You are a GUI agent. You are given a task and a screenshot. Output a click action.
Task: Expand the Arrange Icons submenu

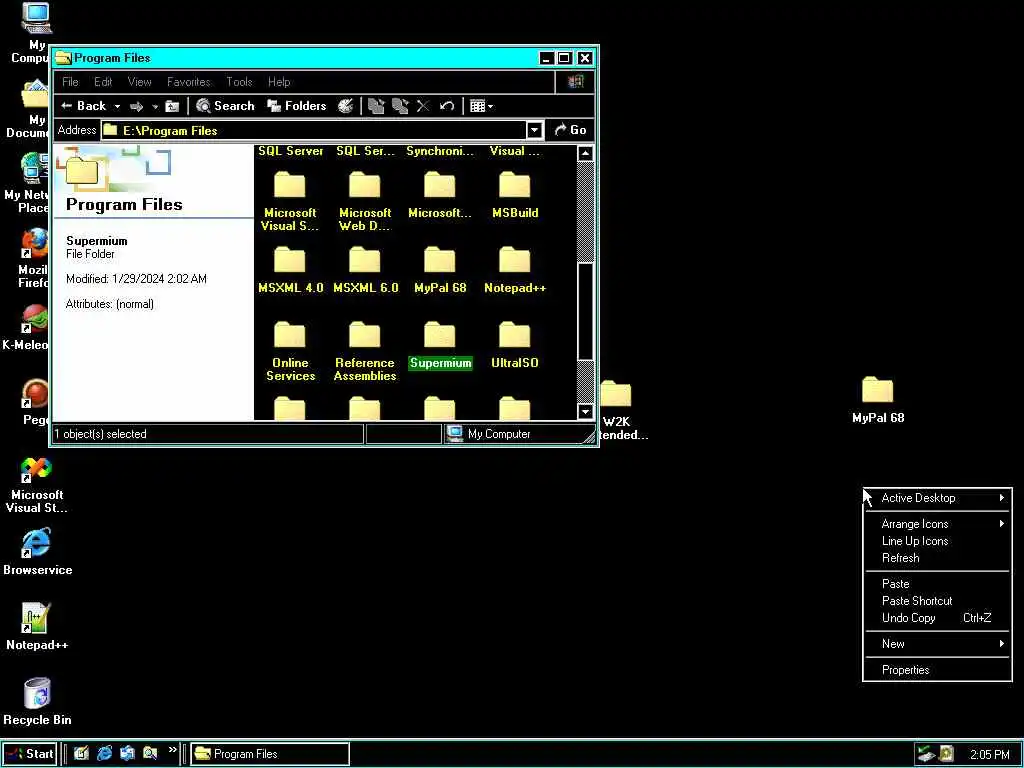937,524
